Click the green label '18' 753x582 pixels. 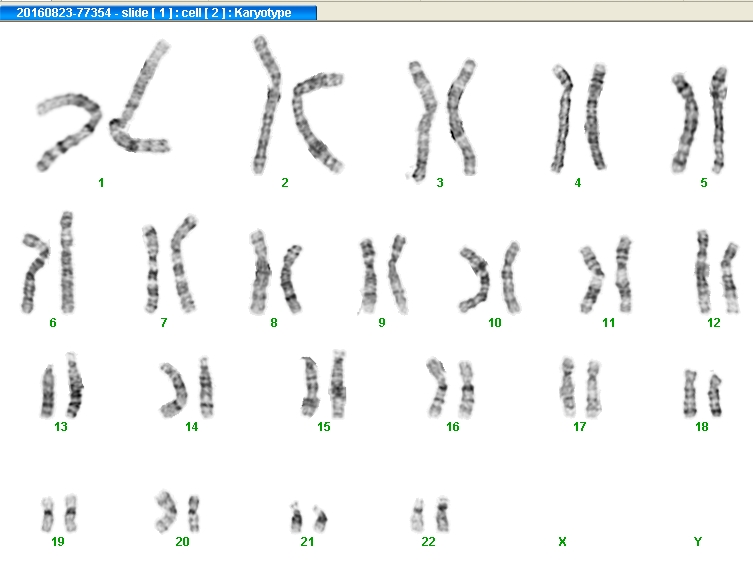pos(702,426)
